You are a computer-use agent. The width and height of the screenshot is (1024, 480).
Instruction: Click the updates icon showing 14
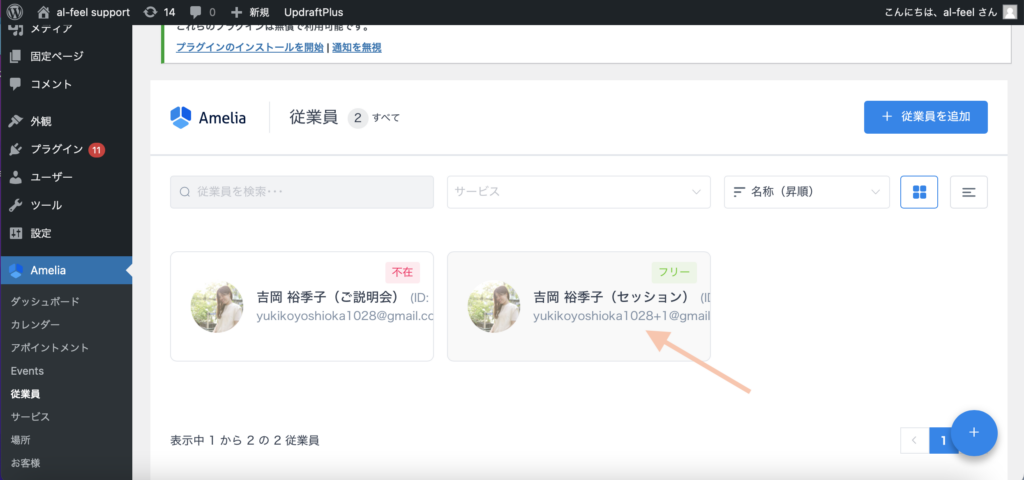160,12
